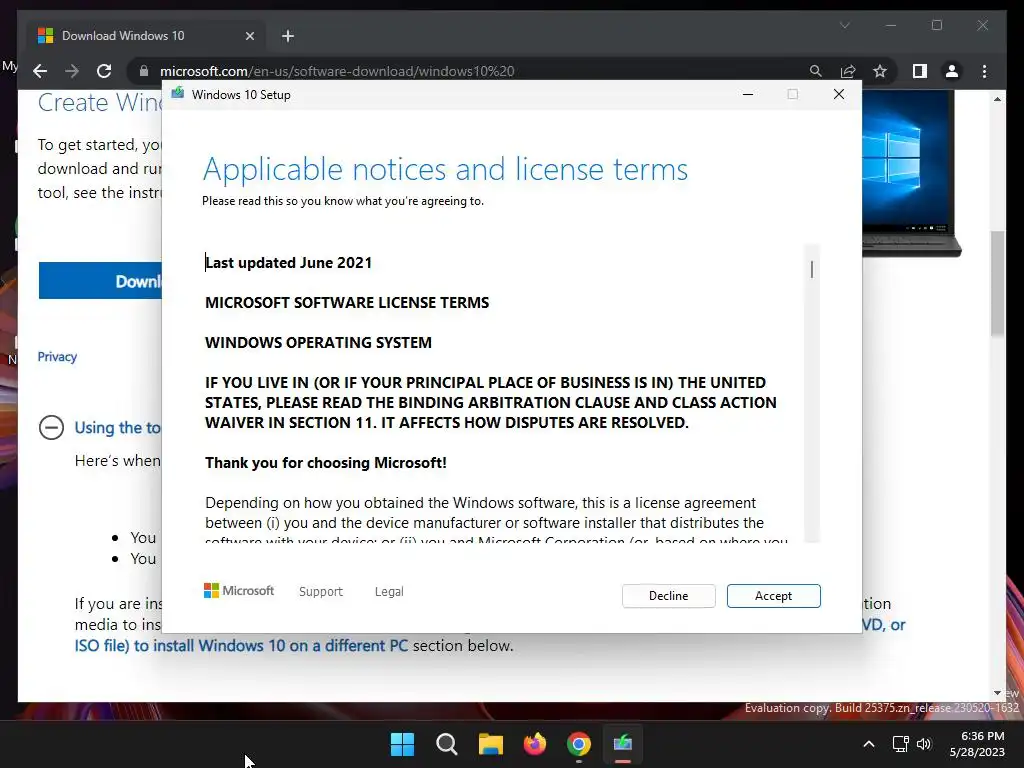Bookmark this tab with star icon

(880, 71)
